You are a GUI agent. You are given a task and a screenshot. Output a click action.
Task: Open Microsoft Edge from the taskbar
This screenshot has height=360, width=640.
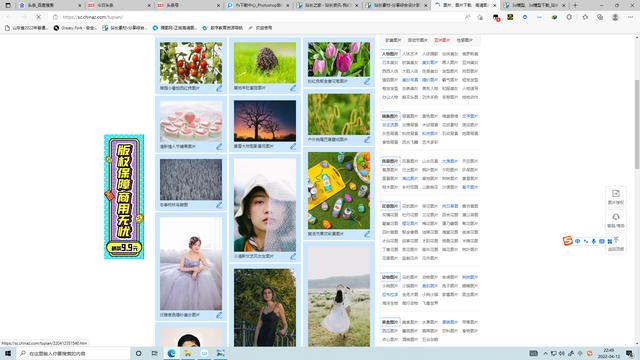pyautogui.click(x=171, y=353)
